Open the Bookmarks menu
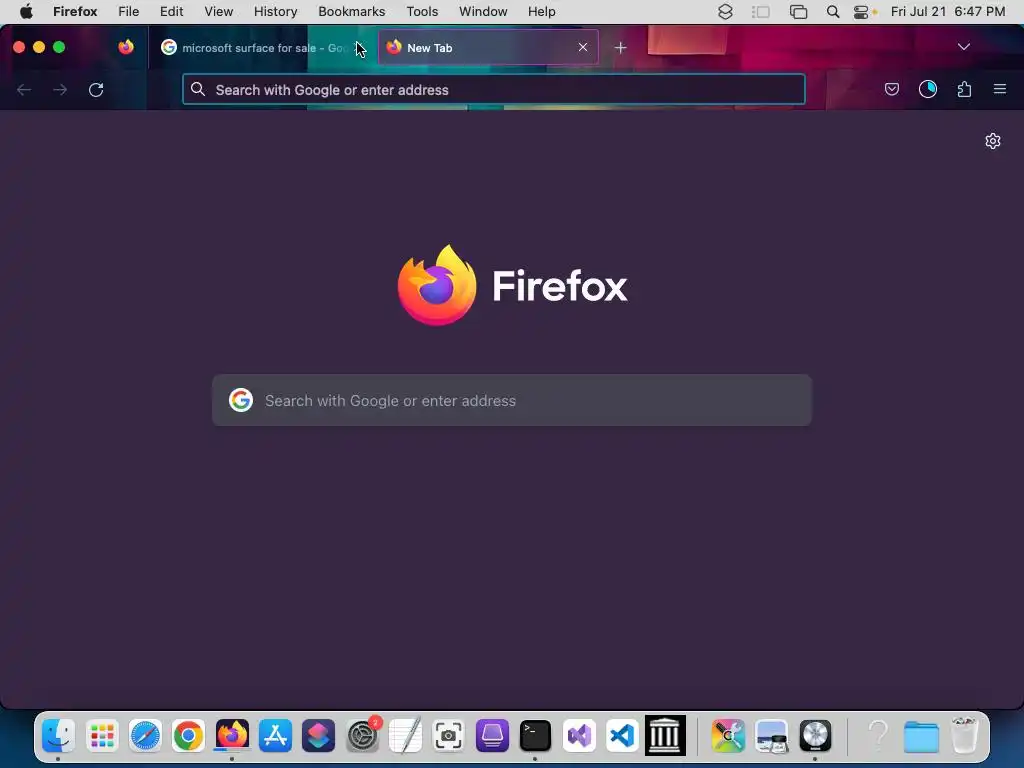 pyautogui.click(x=351, y=12)
